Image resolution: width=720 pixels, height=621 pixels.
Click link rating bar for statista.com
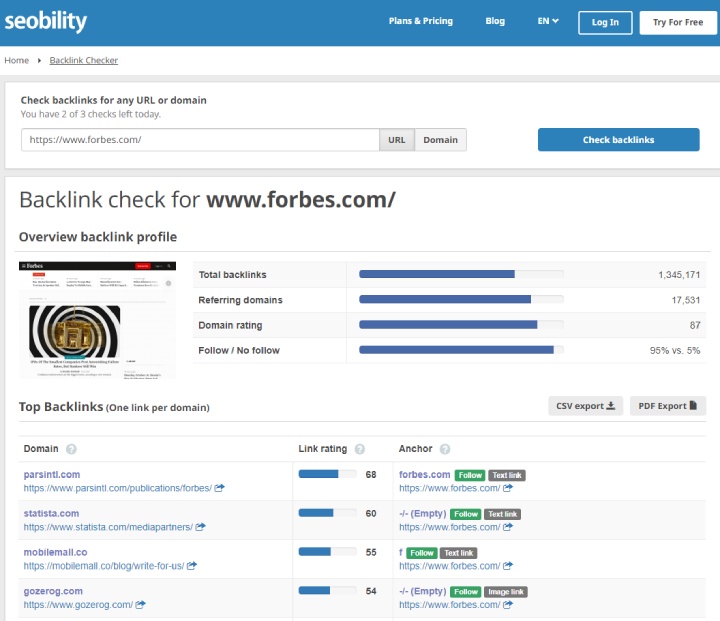click(327, 513)
